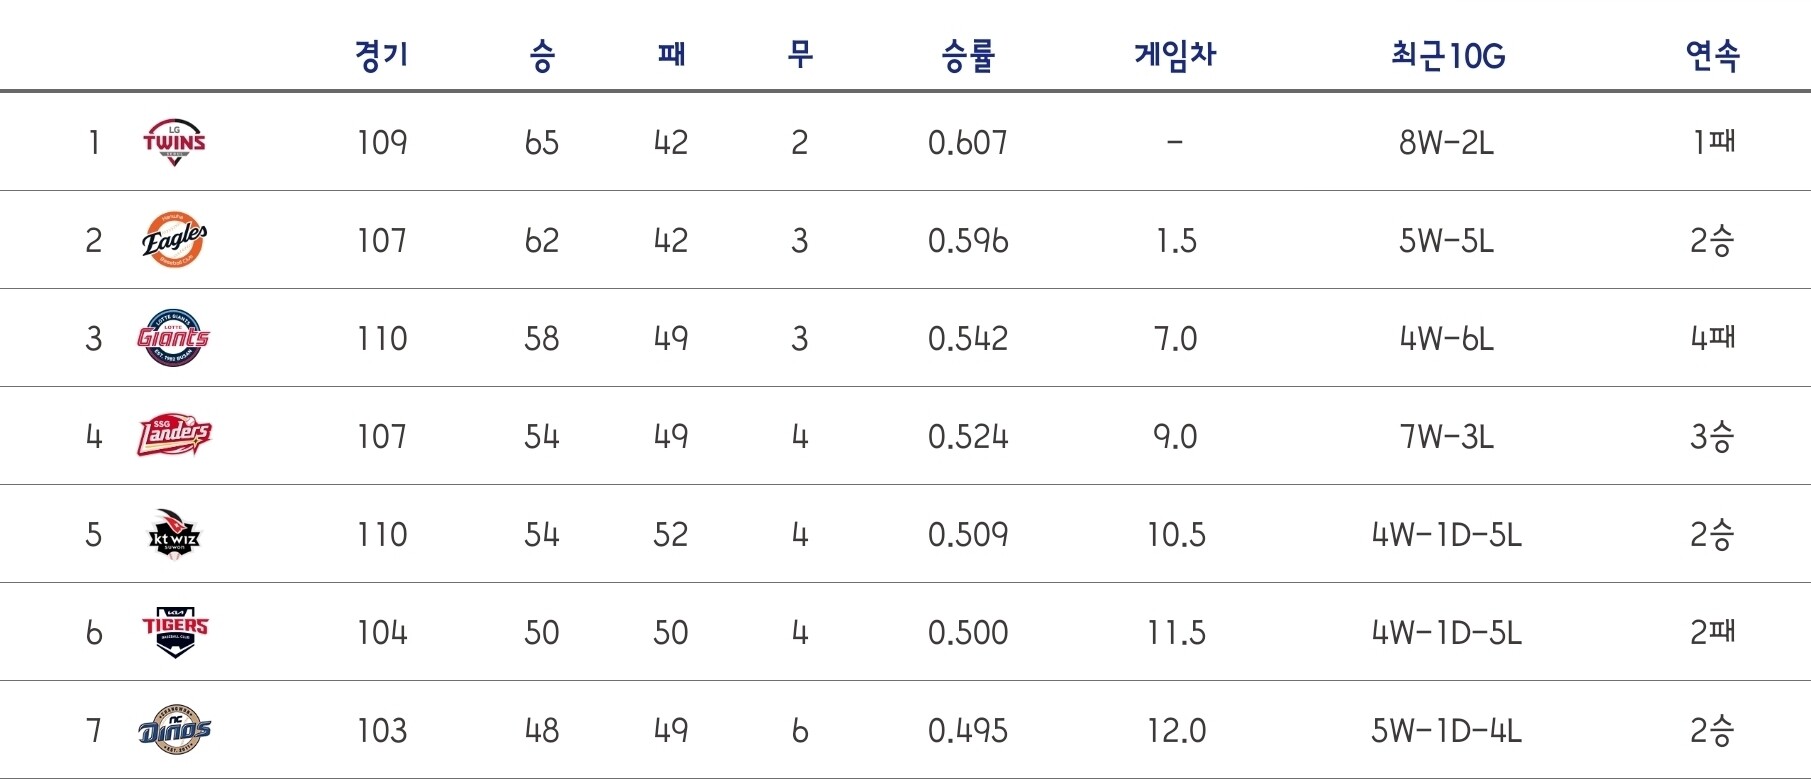Select the 0.607 win rate cell
This screenshot has width=1811, height=780.
967,142
